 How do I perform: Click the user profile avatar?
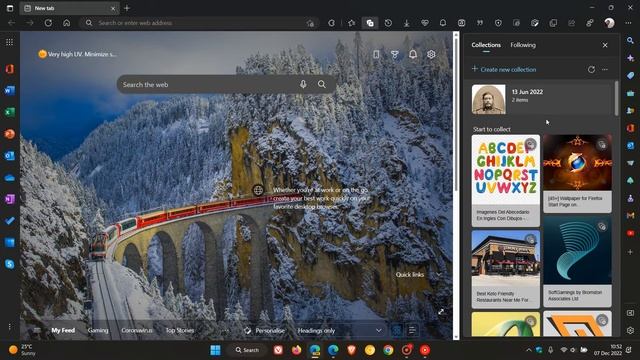pyautogui.click(x=609, y=23)
